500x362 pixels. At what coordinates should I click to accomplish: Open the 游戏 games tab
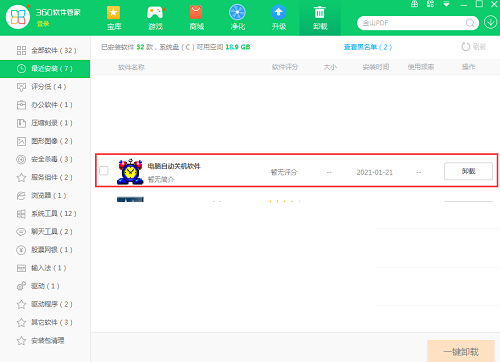pos(155,18)
